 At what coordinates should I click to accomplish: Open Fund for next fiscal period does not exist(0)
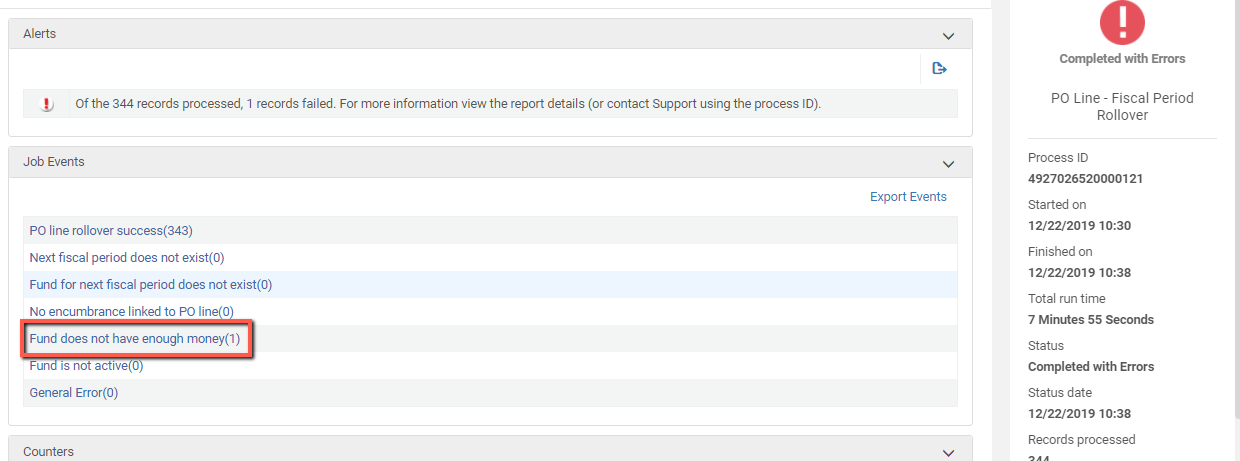(x=151, y=285)
